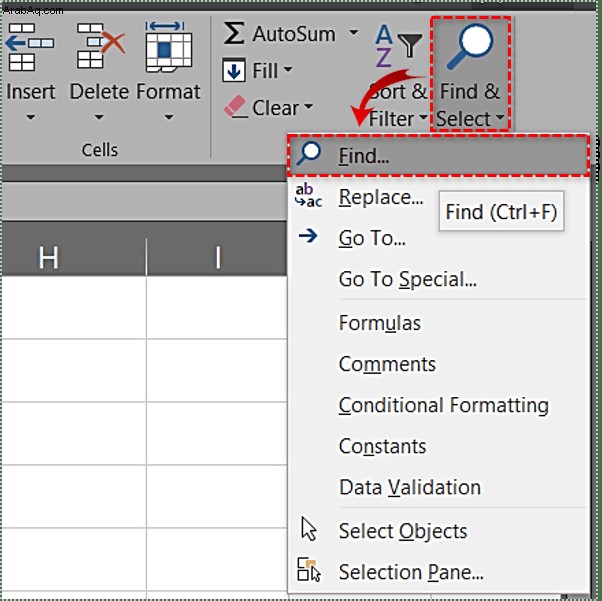The image size is (602, 601).
Task: Click the first cell under column I
Action: click(217, 307)
